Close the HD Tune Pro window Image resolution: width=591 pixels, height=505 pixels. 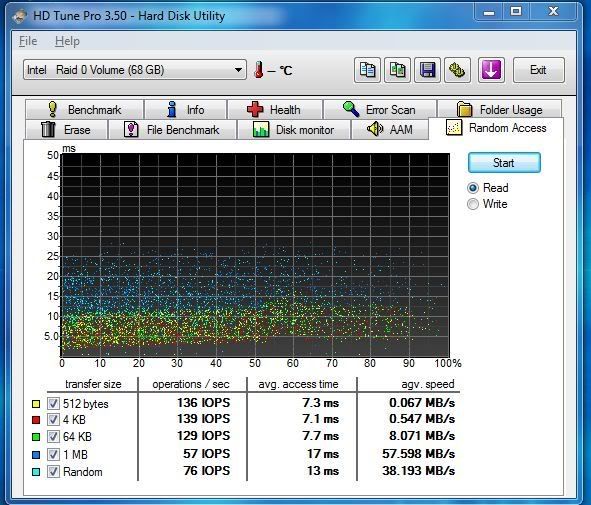coord(553,12)
